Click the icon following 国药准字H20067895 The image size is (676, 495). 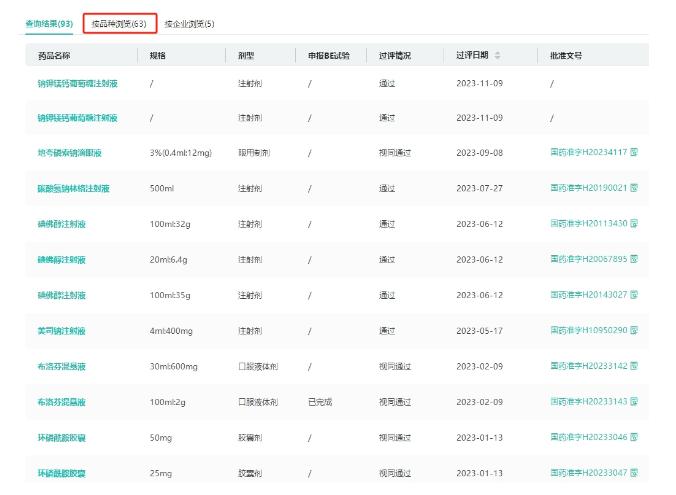[x=634, y=259]
